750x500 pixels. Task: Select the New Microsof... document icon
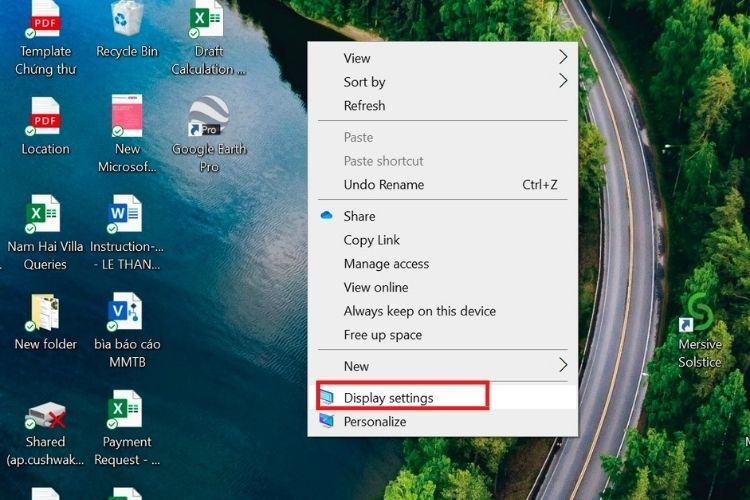127,116
